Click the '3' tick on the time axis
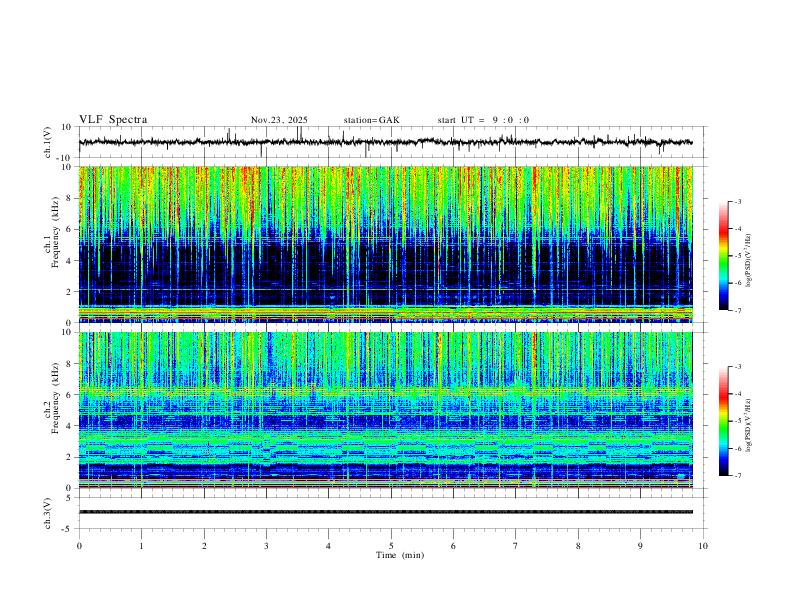Image resolution: width=792 pixels, height=612 pixels. point(266,546)
